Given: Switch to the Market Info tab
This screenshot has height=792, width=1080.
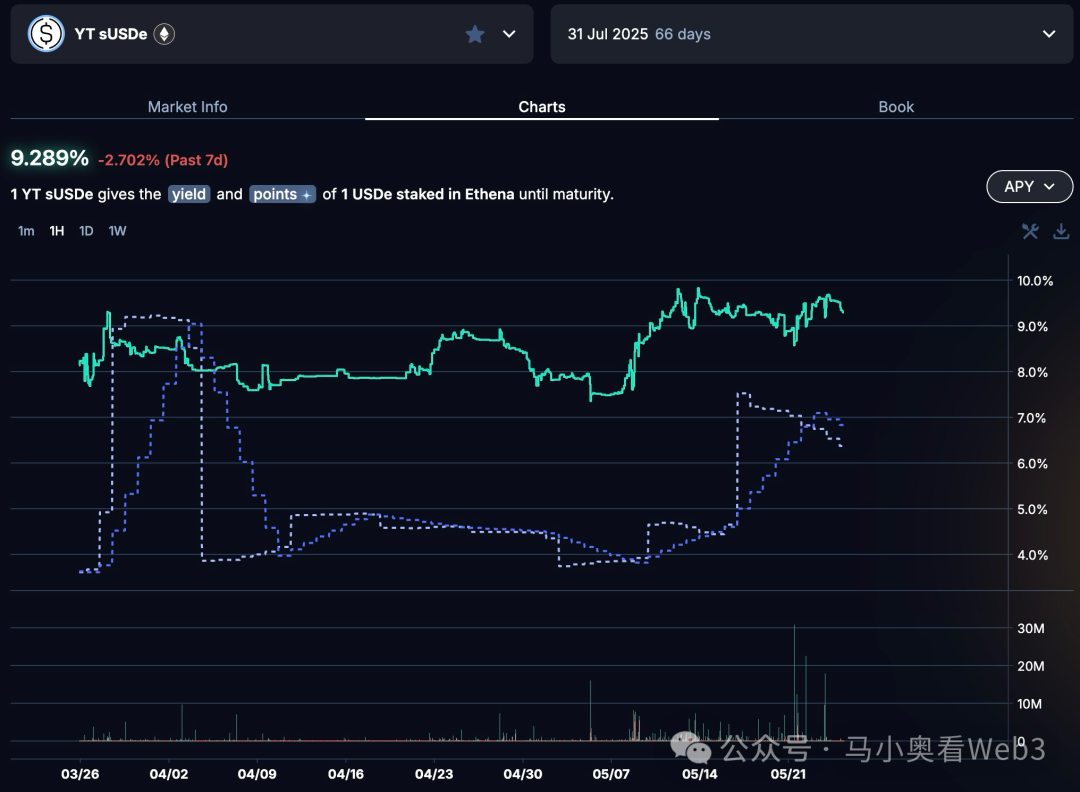Looking at the screenshot, I should pos(187,107).
